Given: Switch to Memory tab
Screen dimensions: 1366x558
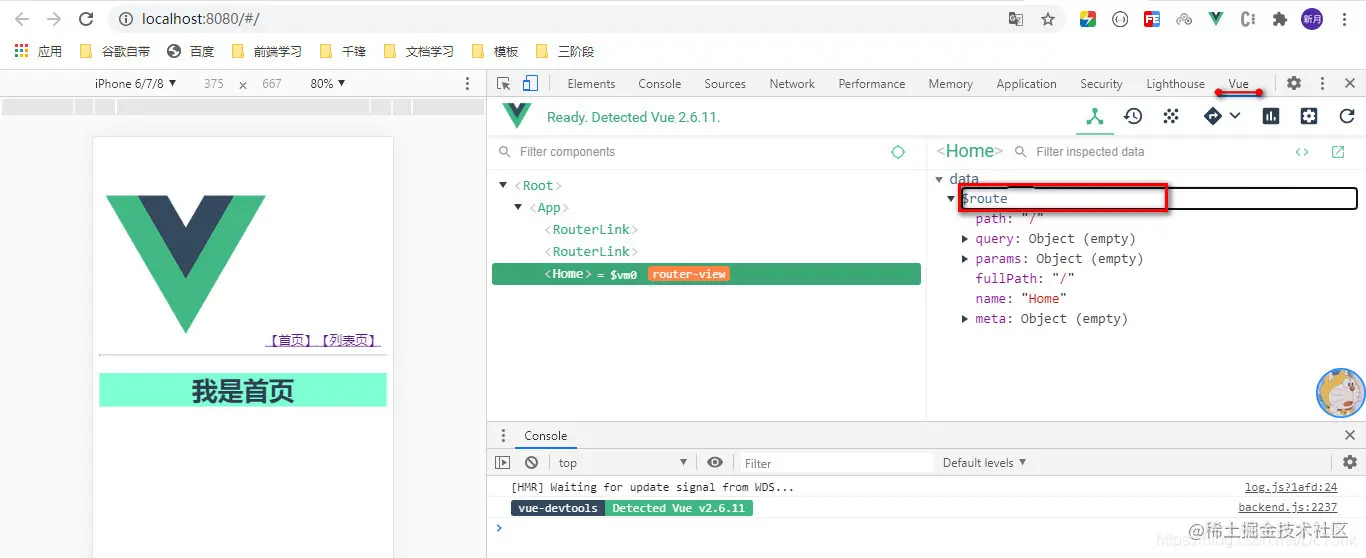Looking at the screenshot, I should coord(951,84).
